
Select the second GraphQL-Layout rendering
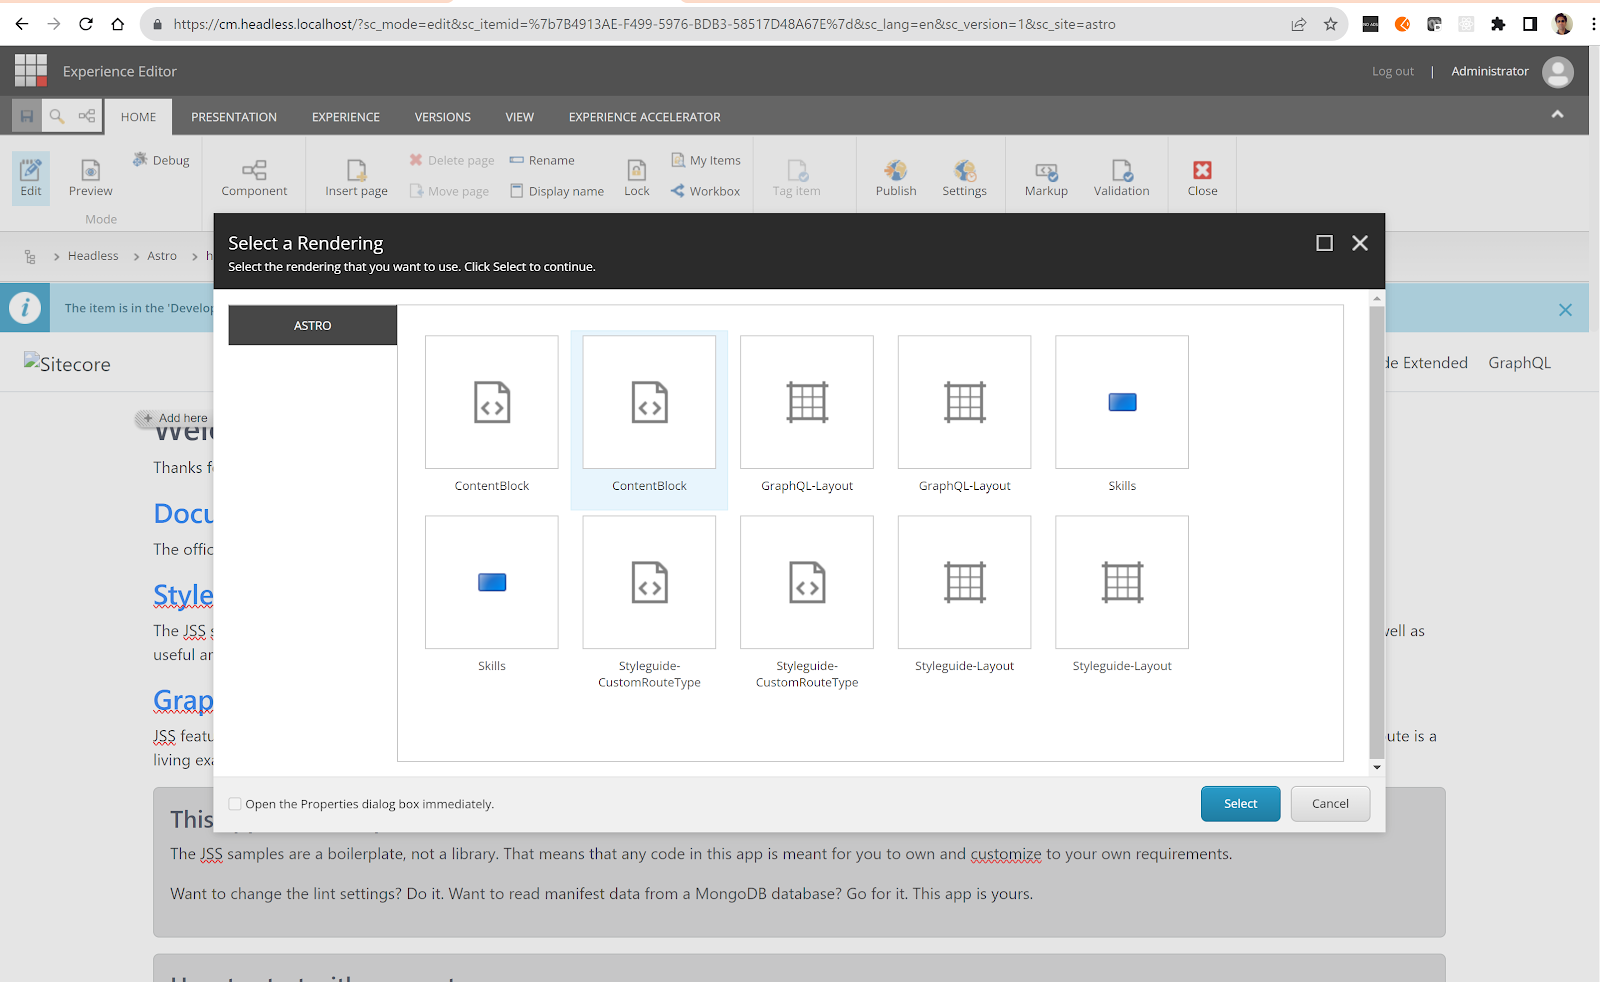[x=964, y=402]
